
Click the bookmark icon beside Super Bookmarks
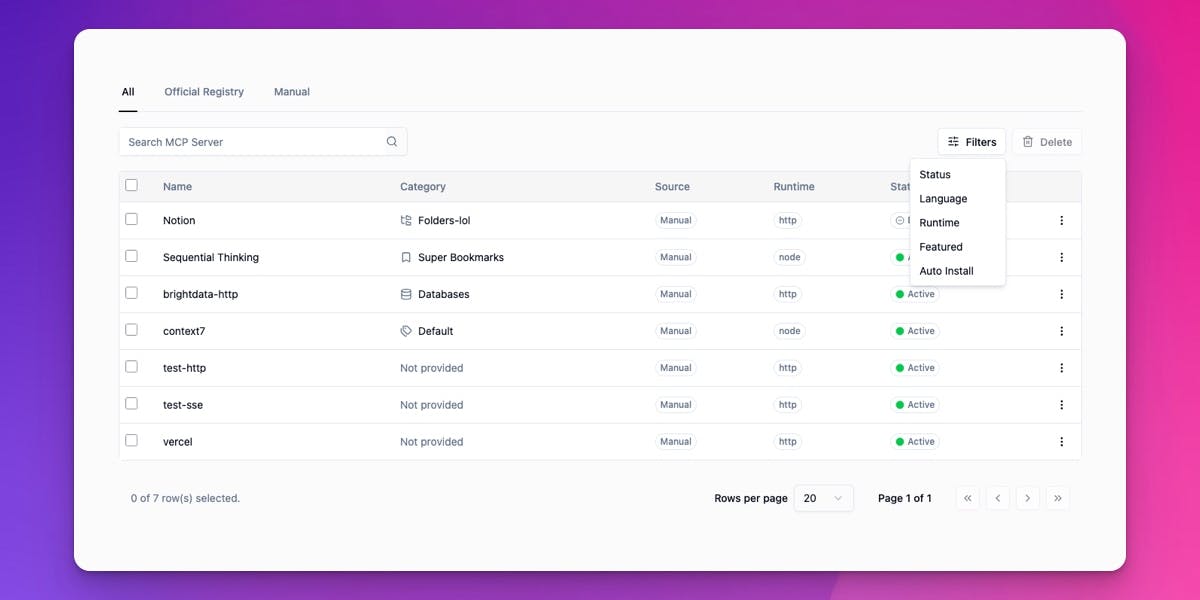click(x=405, y=257)
